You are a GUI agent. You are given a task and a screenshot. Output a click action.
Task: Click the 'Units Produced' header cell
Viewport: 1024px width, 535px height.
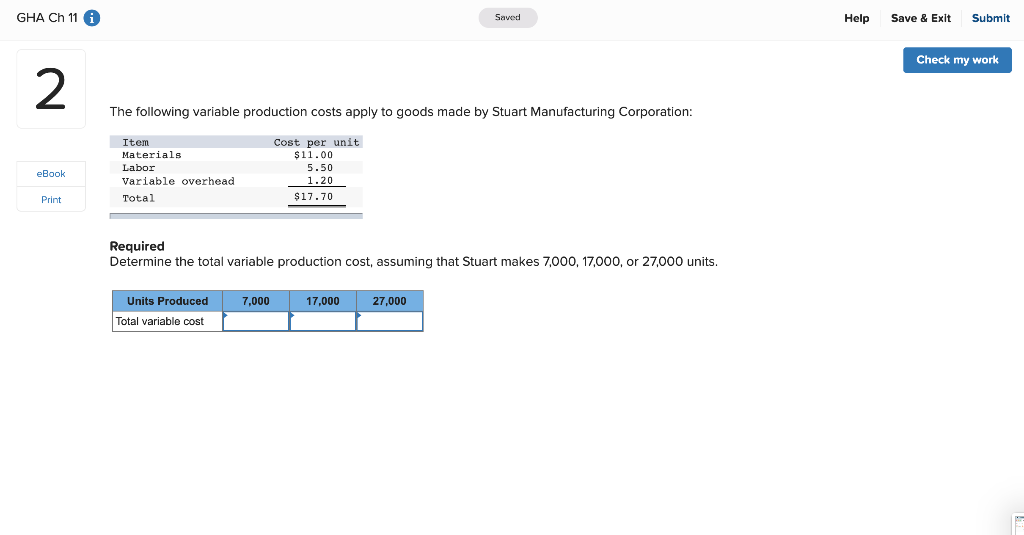pos(167,301)
